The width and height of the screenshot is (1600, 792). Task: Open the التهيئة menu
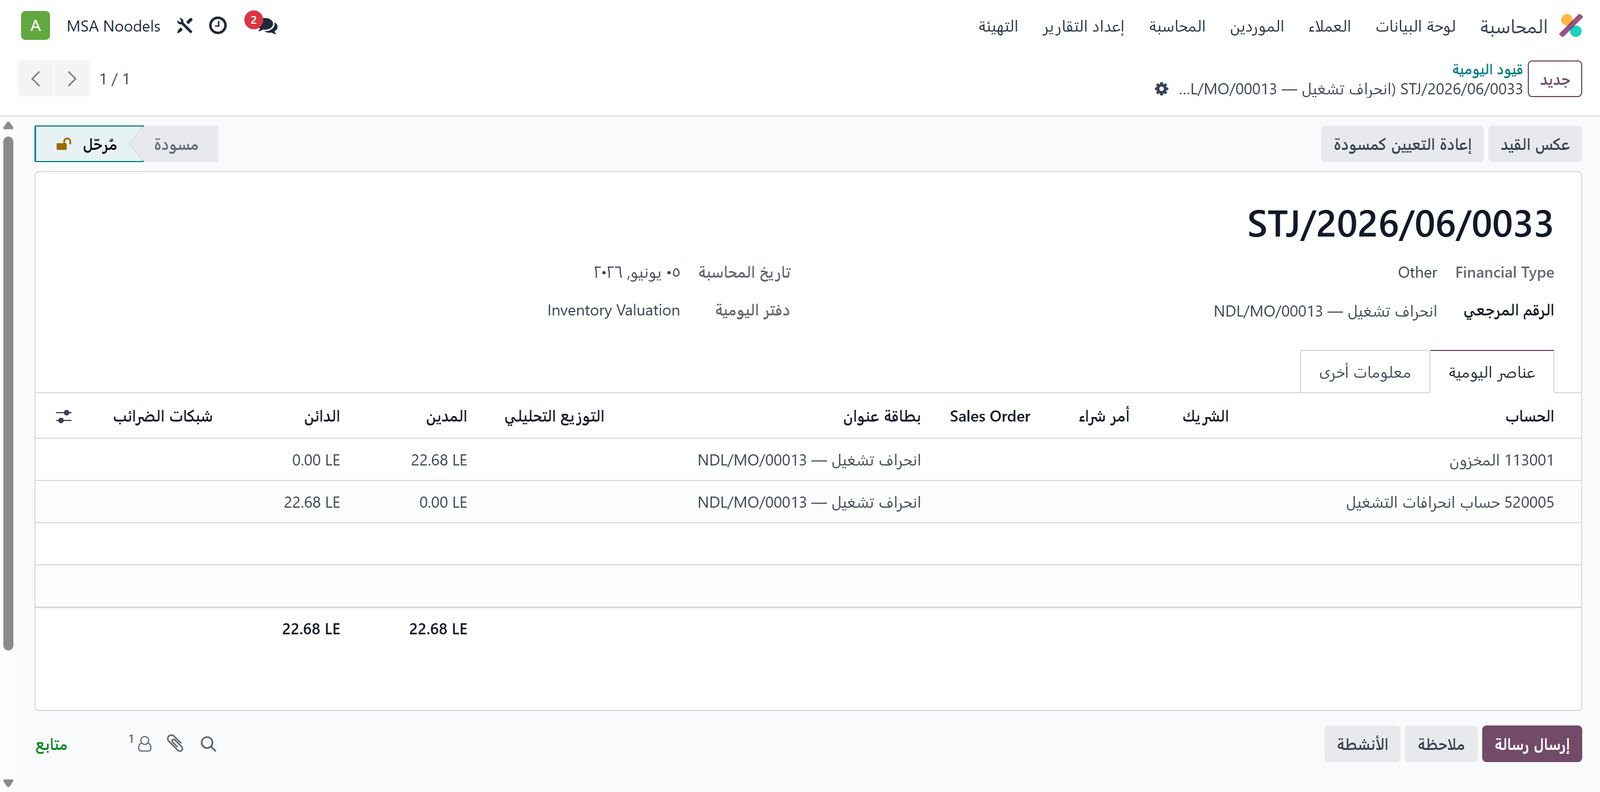(998, 26)
